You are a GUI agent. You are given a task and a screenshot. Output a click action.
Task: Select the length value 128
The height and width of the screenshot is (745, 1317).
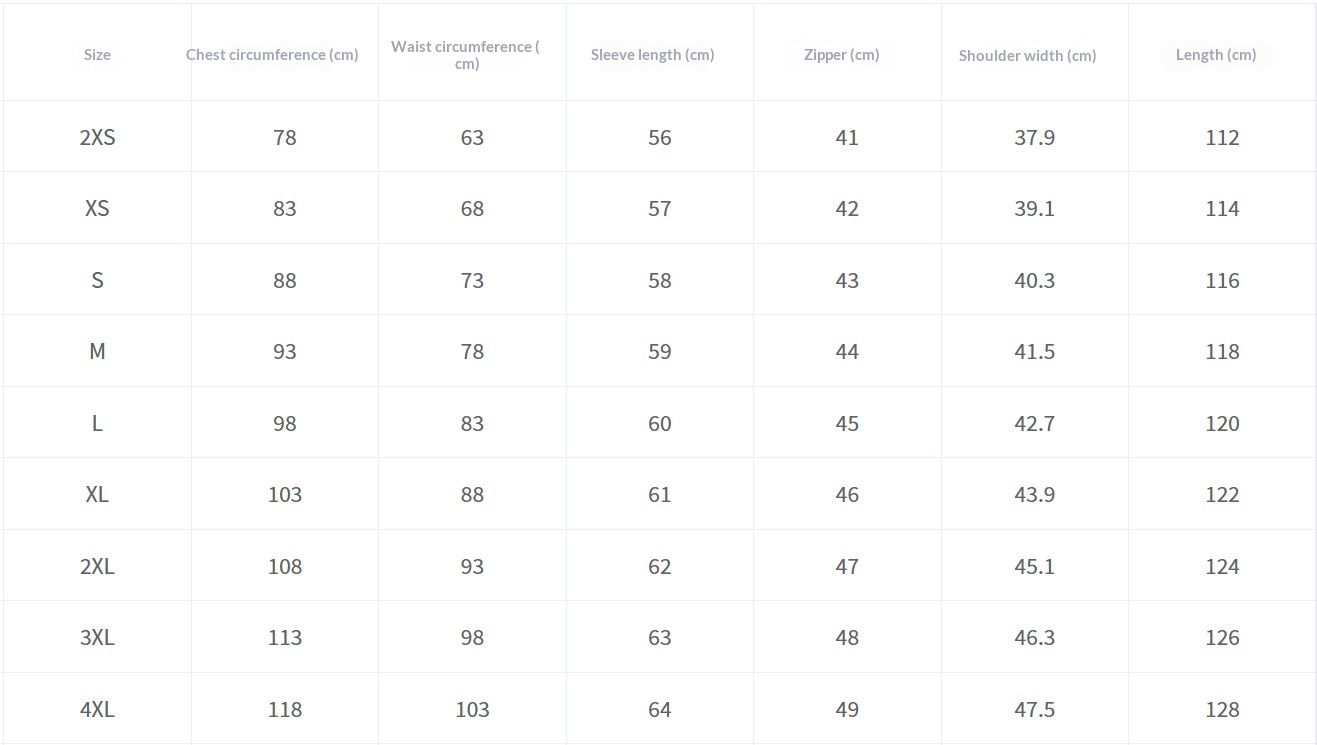click(1222, 710)
